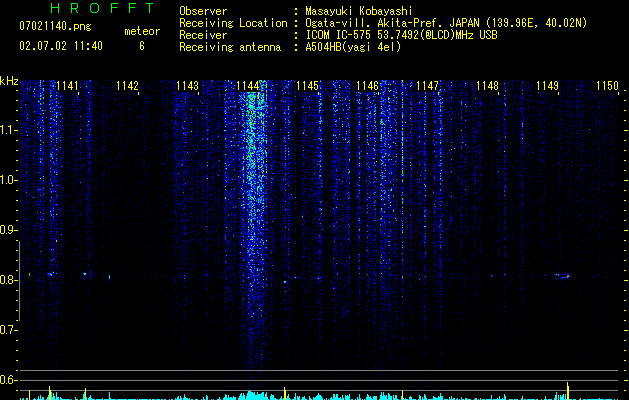Click the kHz axis unit label

(9, 81)
